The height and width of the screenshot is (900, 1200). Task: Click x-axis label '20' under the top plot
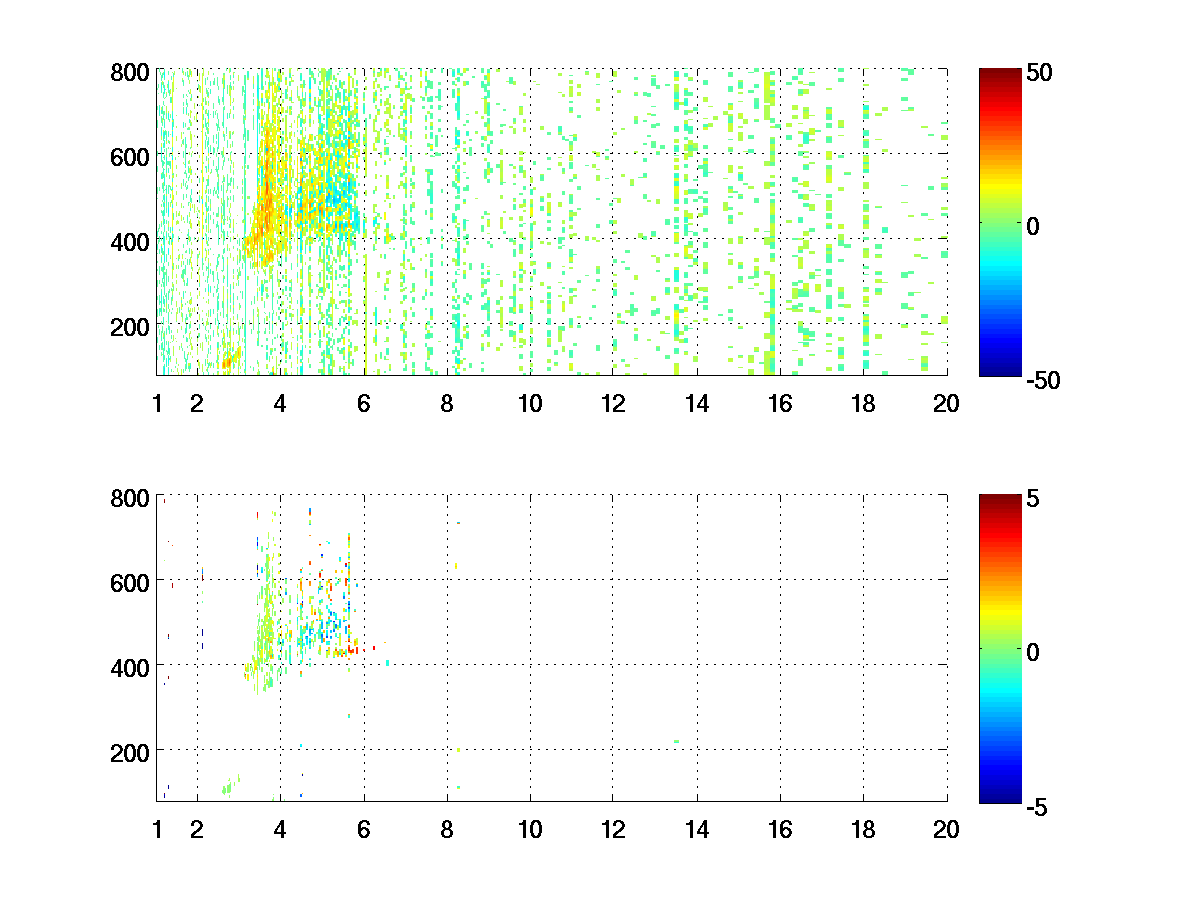pyautogui.click(x=946, y=404)
